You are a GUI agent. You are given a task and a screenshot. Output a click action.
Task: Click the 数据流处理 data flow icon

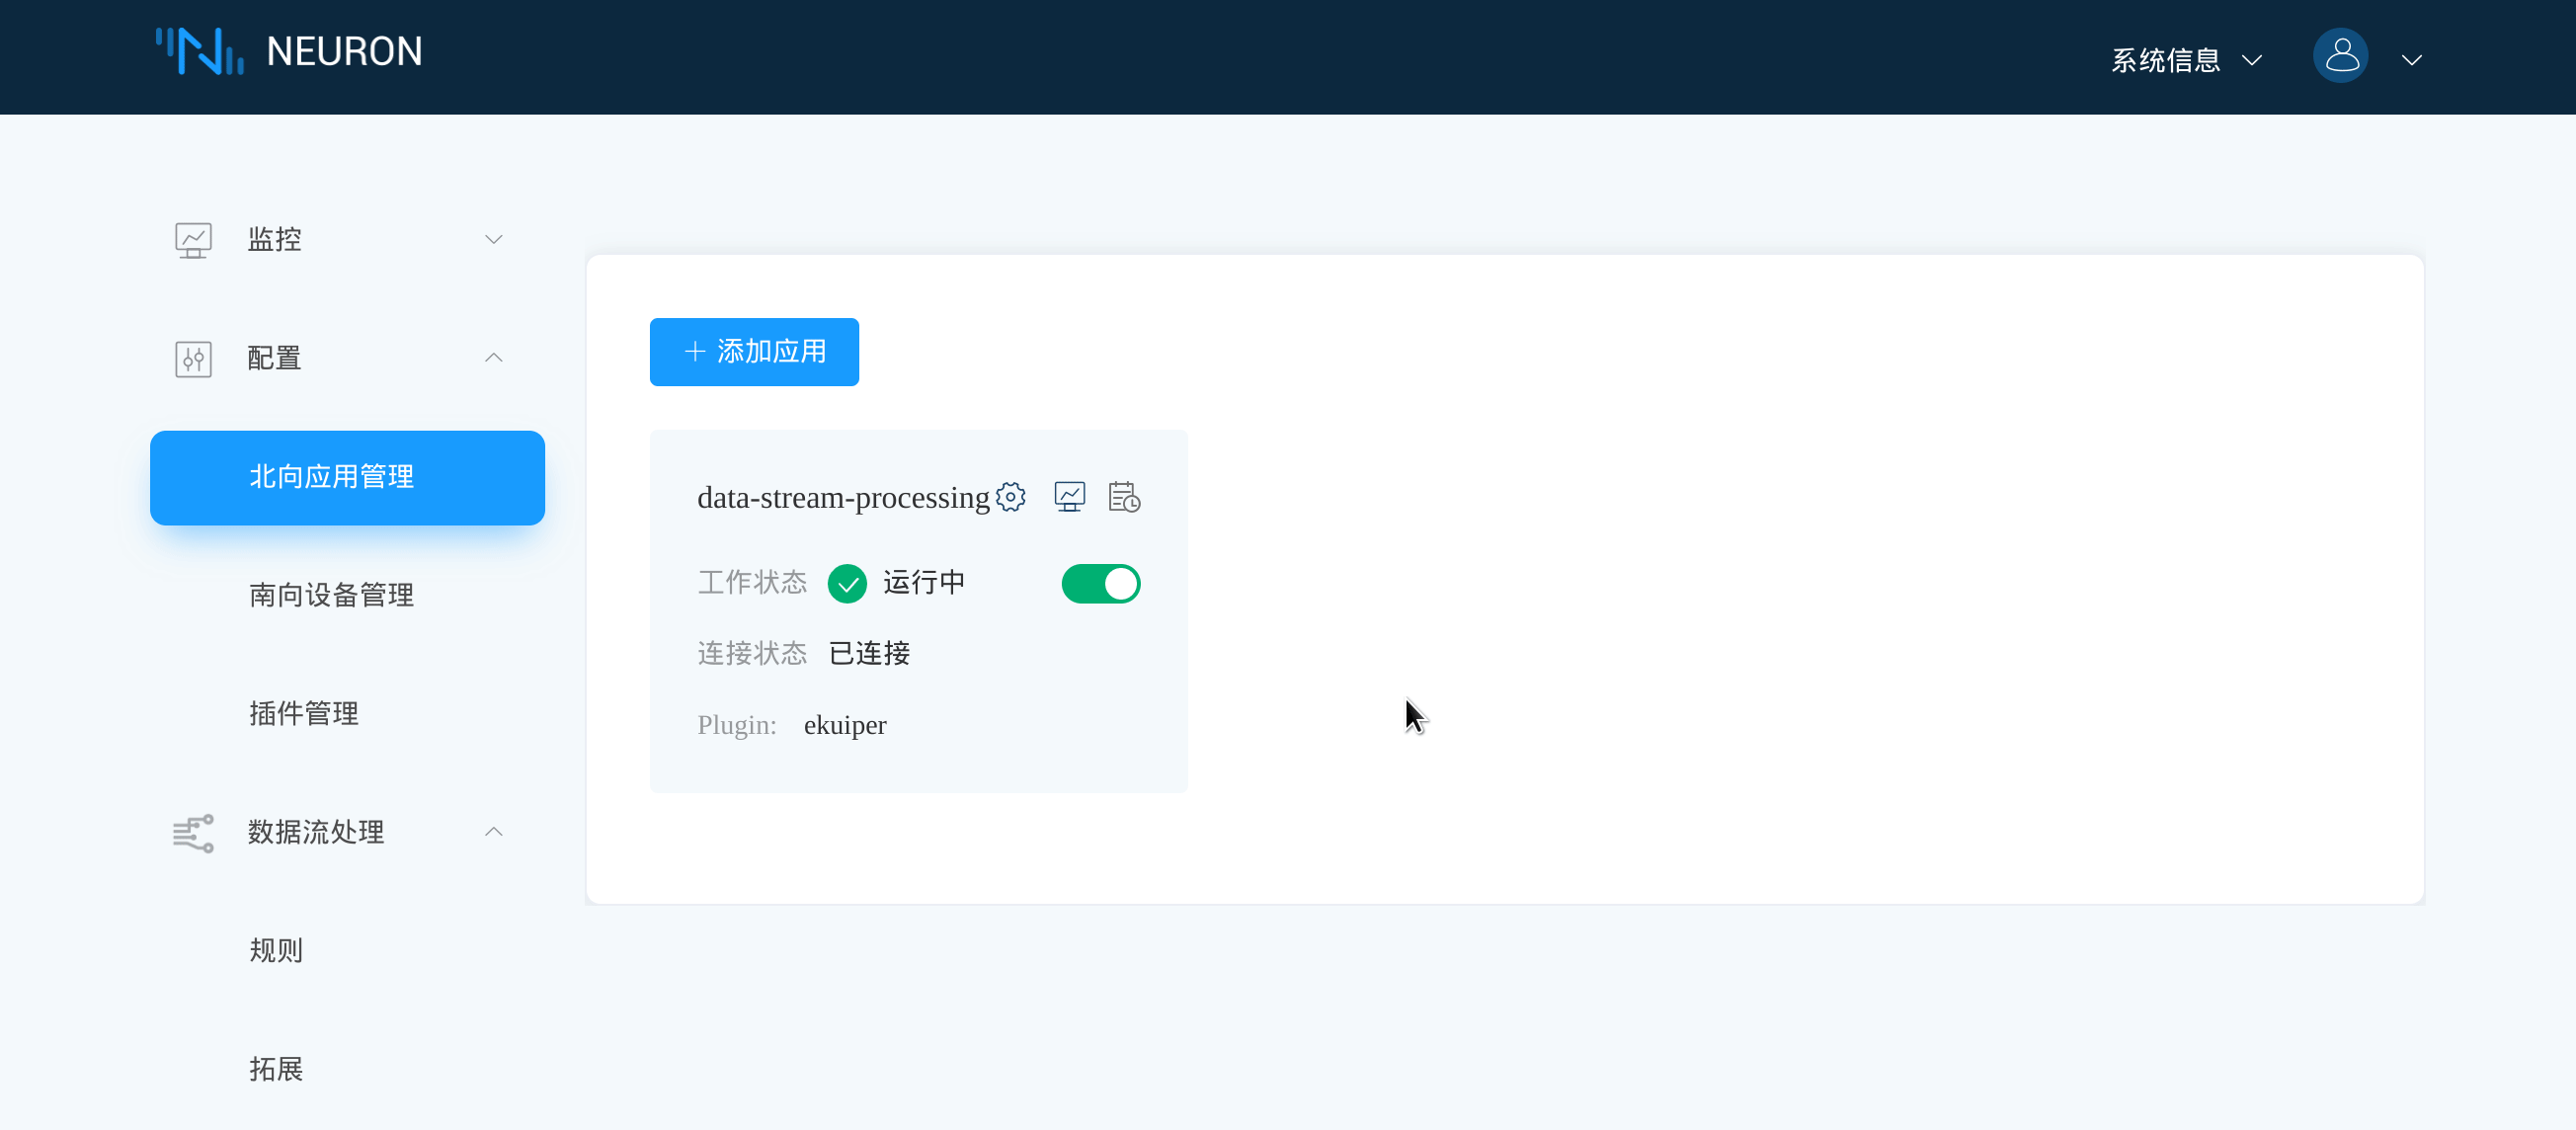191,832
